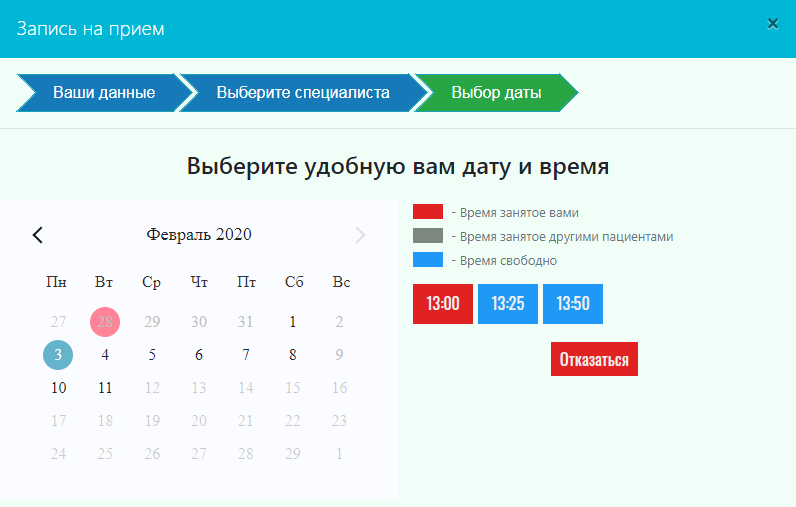Click red 'Время занятое вами' legend swatch

point(428,212)
